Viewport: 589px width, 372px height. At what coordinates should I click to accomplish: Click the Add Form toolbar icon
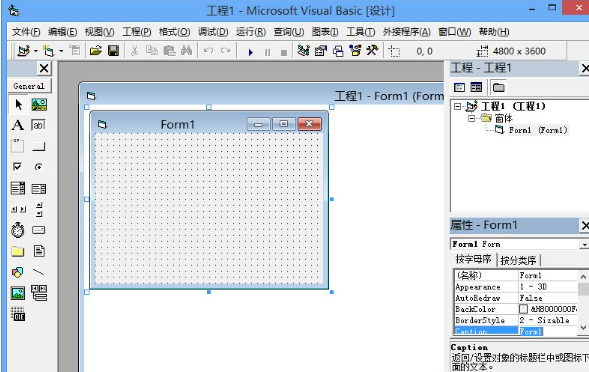tap(48, 51)
